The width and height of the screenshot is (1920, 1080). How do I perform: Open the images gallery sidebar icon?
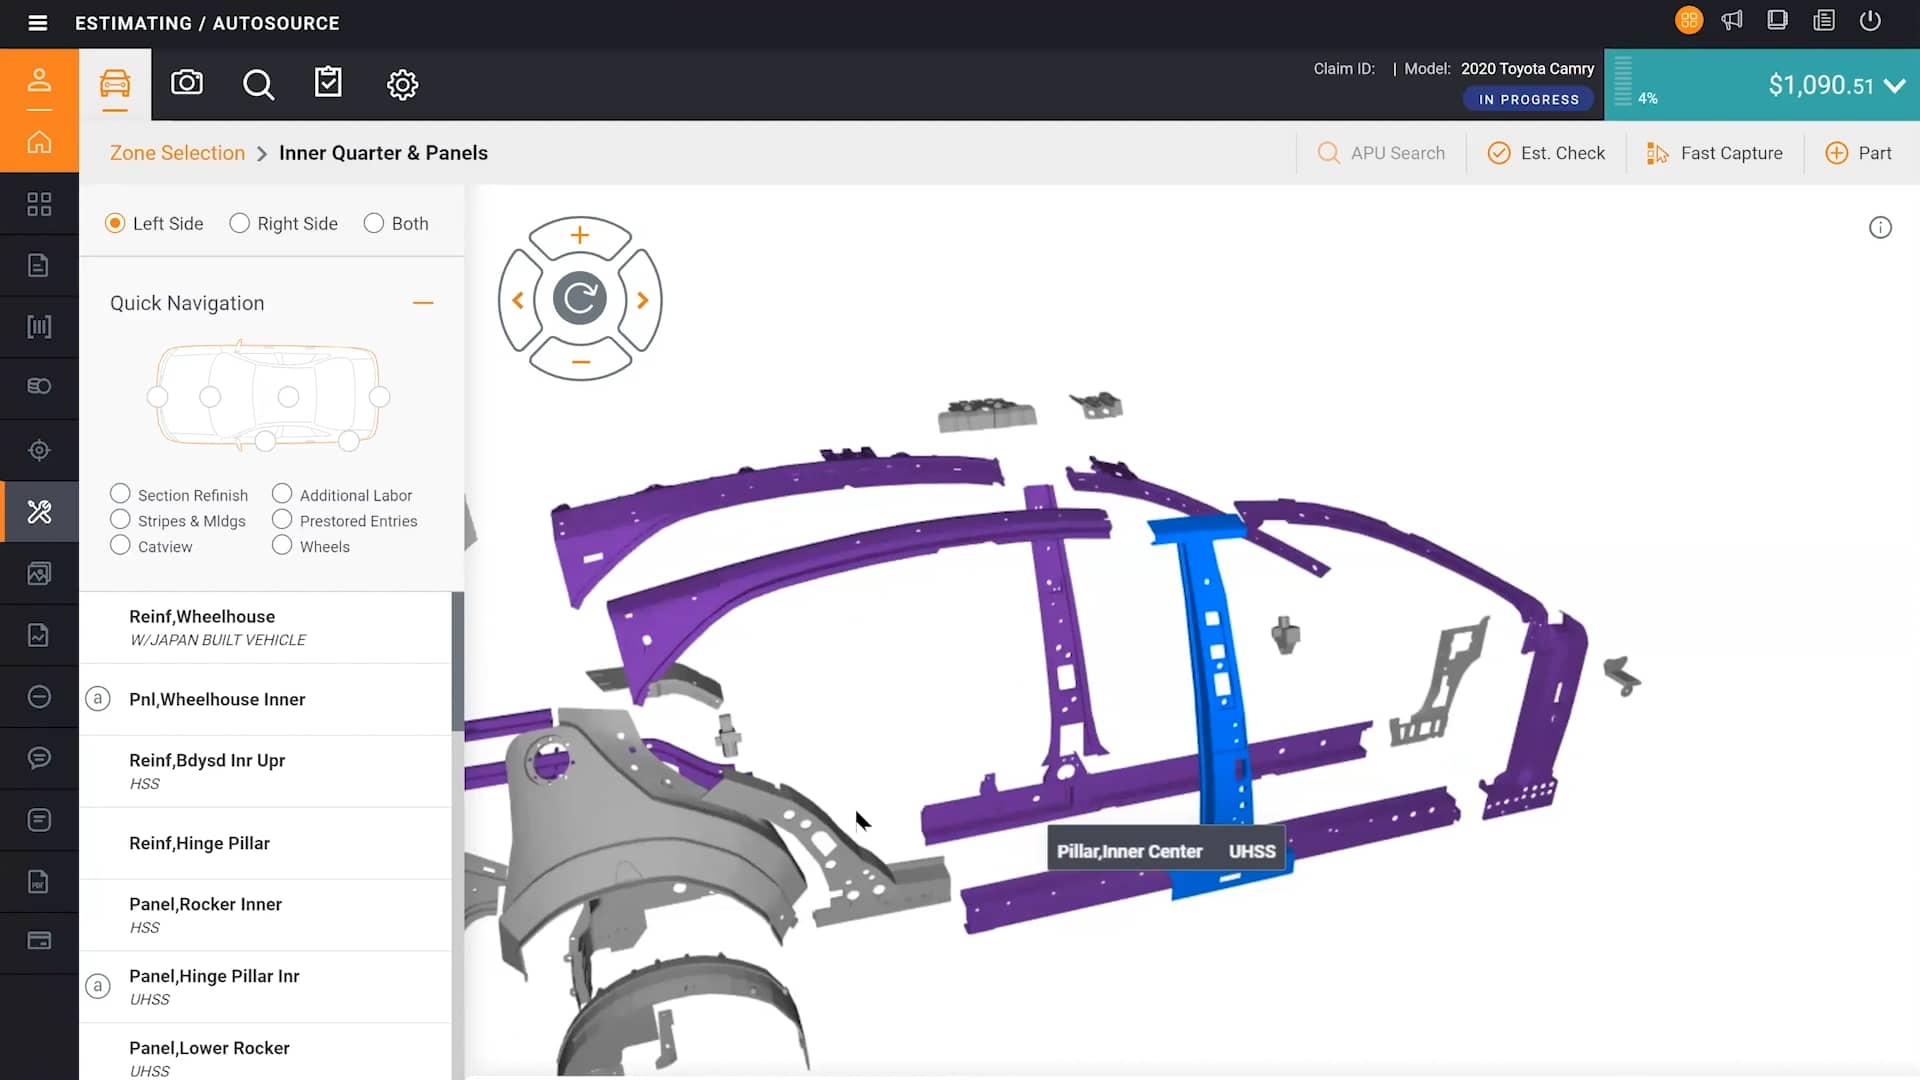pos(39,573)
